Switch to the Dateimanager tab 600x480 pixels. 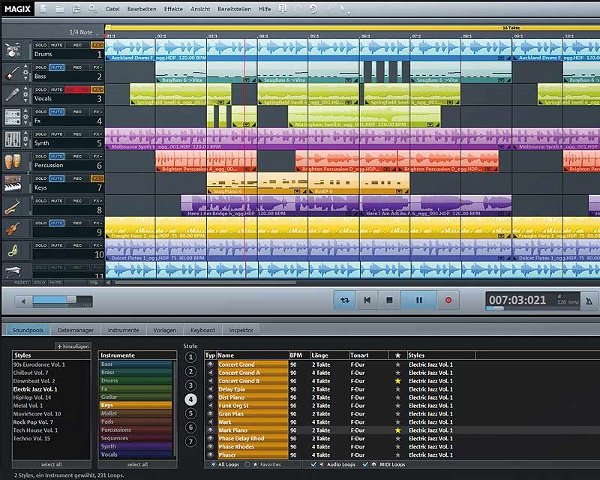[x=75, y=330]
